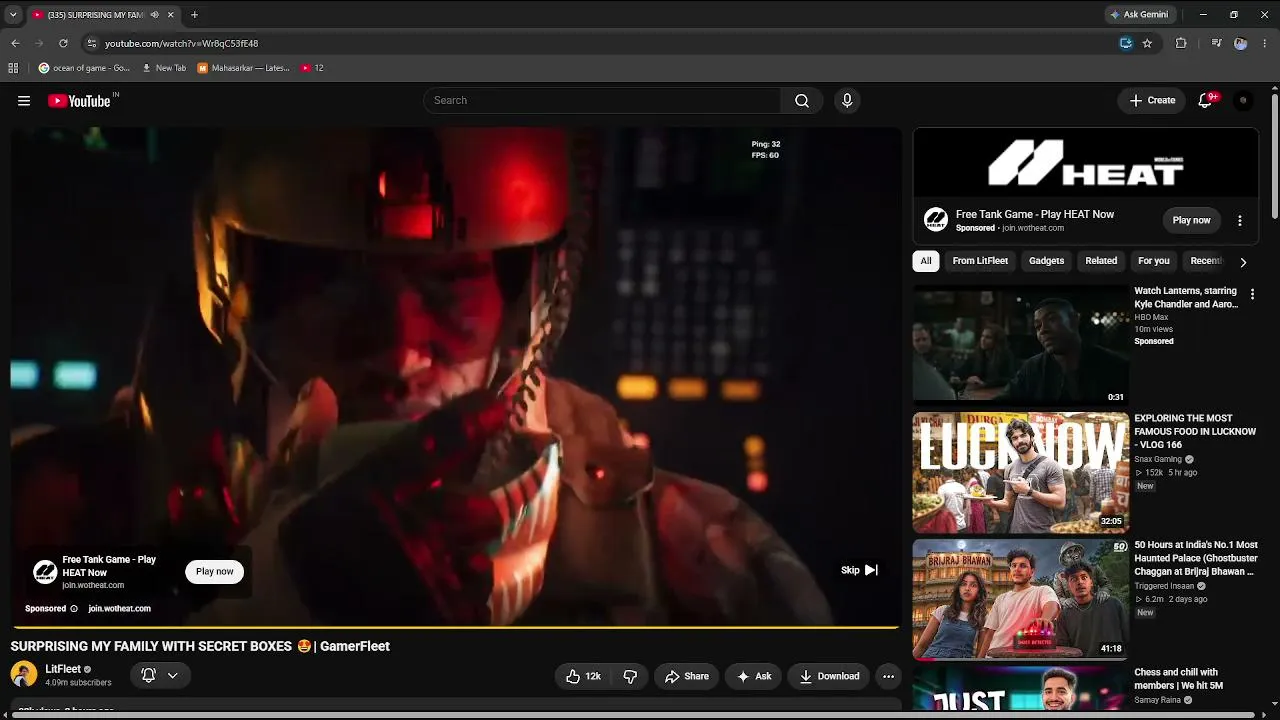Image resolution: width=1280 pixels, height=720 pixels.
Task: Mute the tab via speaker icon
Action: point(154,15)
